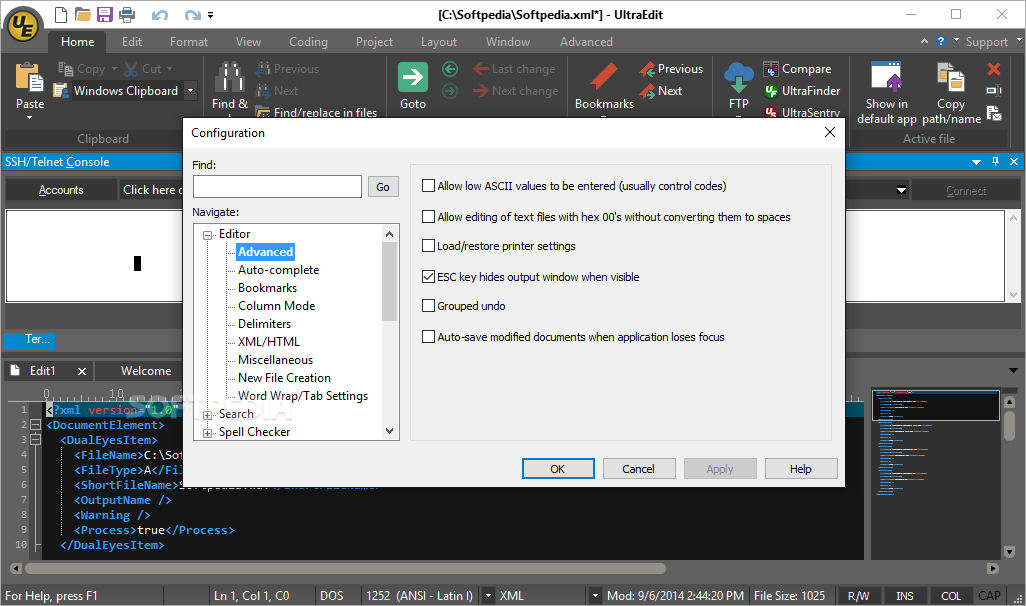Click the UltraEdit application logo button

(x=24, y=26)
